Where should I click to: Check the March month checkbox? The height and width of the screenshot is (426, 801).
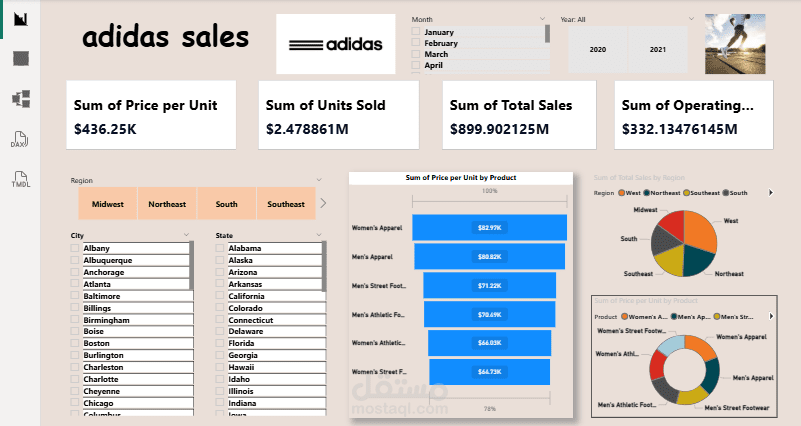click(x=416, y=54)
